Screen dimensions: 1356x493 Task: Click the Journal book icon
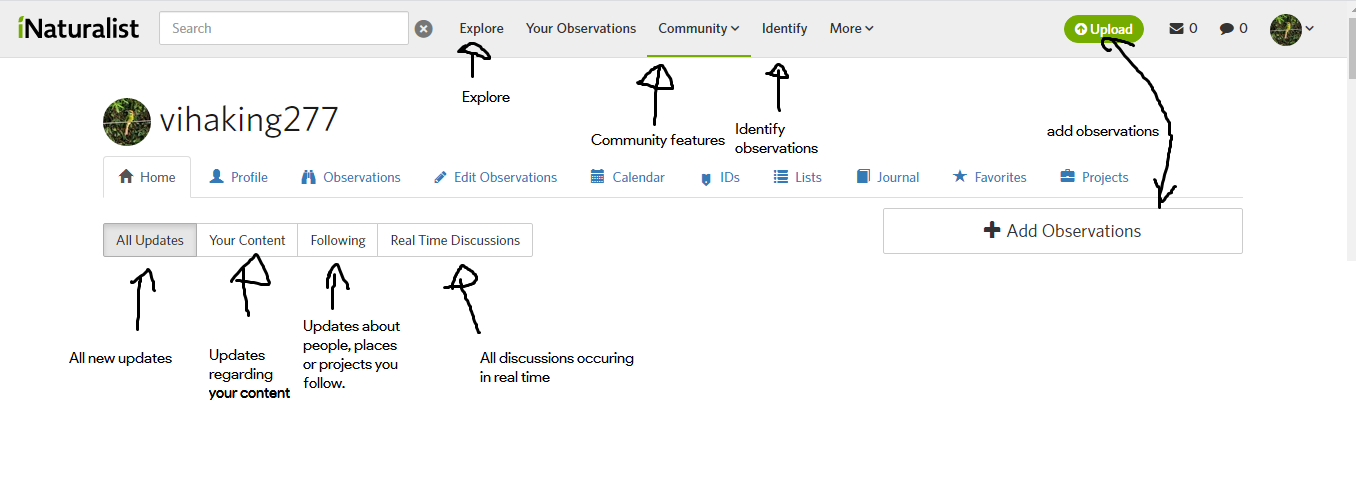[863, 177]
